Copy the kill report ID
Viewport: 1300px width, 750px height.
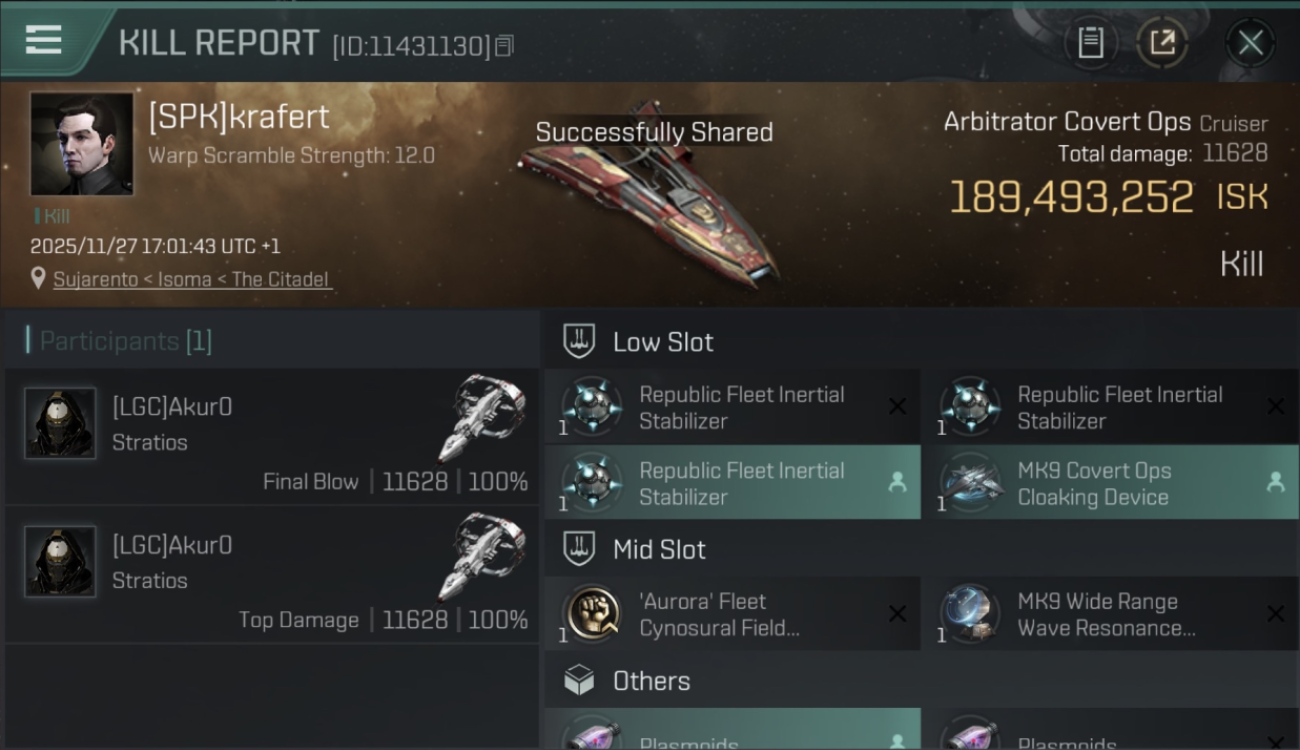click(504, 45)
